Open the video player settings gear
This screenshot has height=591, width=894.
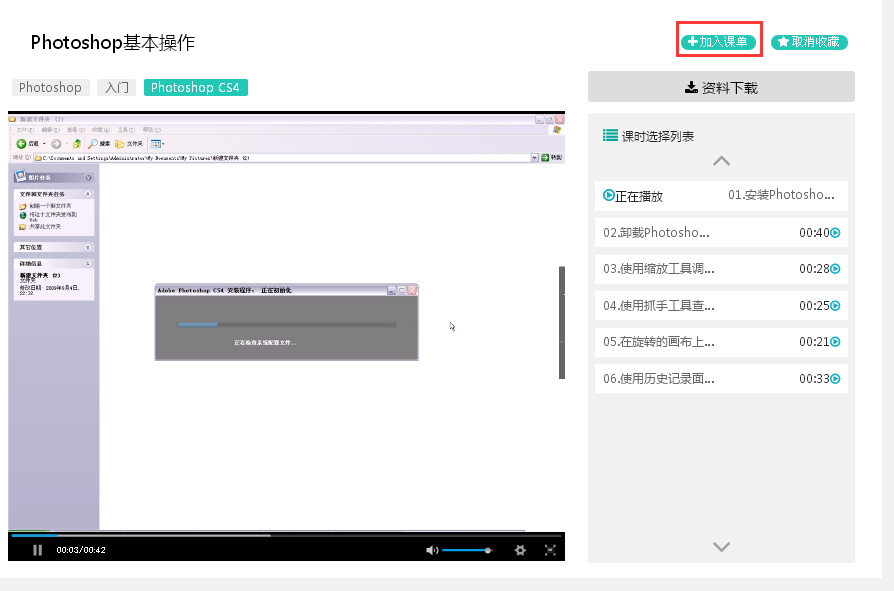pyautogui.click(x=520, y=549)
